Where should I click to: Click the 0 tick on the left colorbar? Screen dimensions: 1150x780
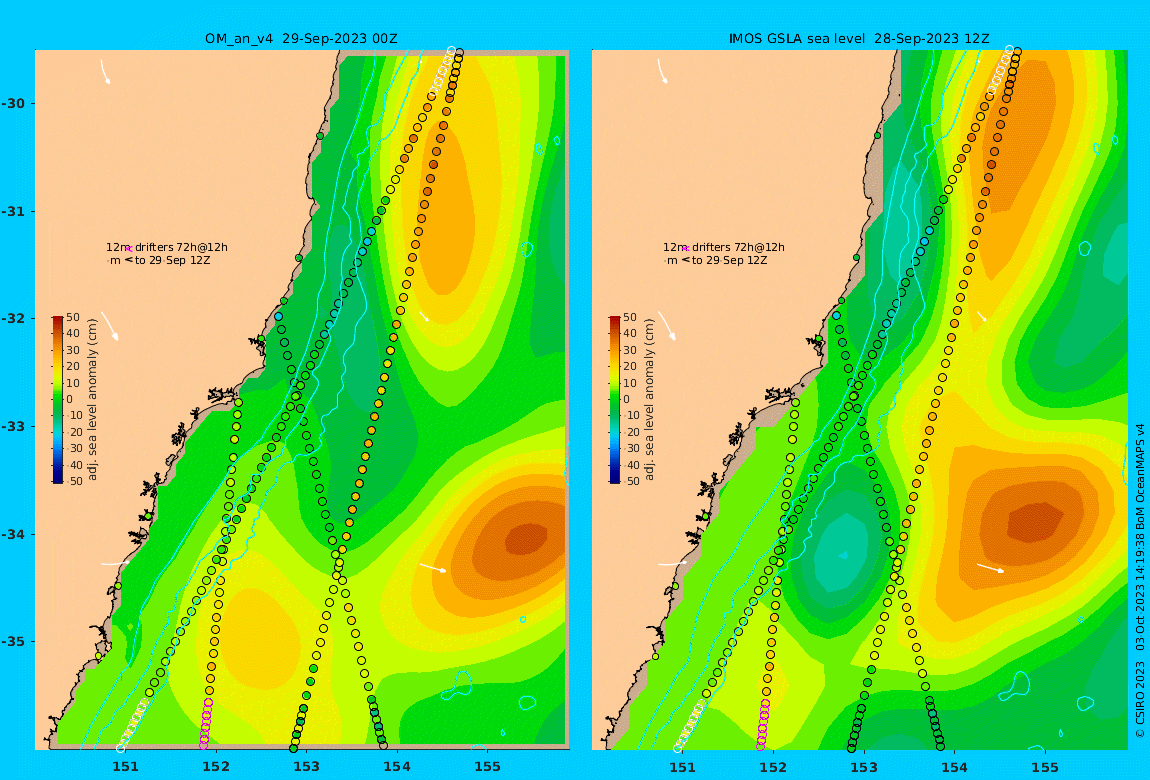click(70, 400)
